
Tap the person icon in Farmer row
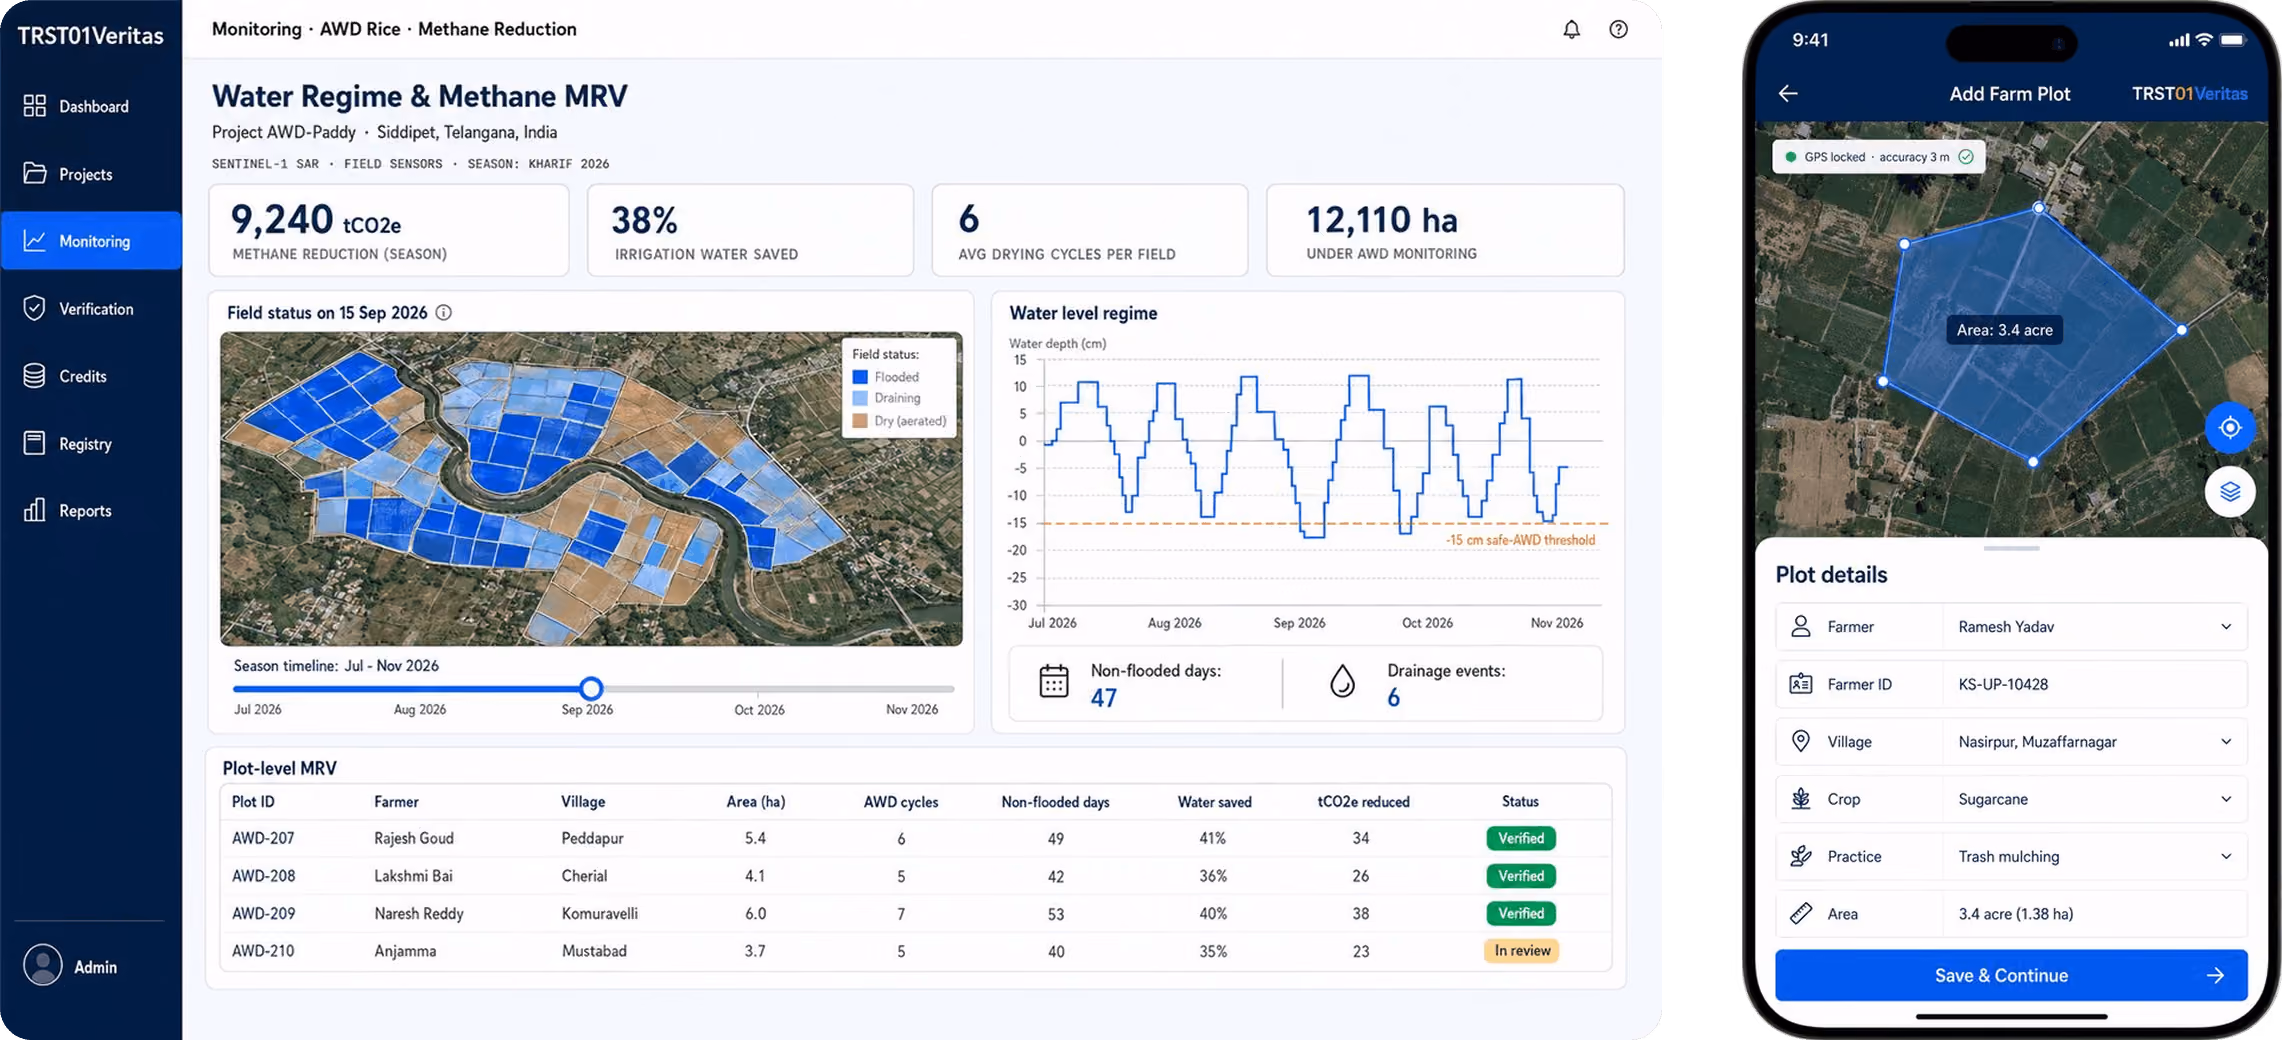coord(1800,626)
